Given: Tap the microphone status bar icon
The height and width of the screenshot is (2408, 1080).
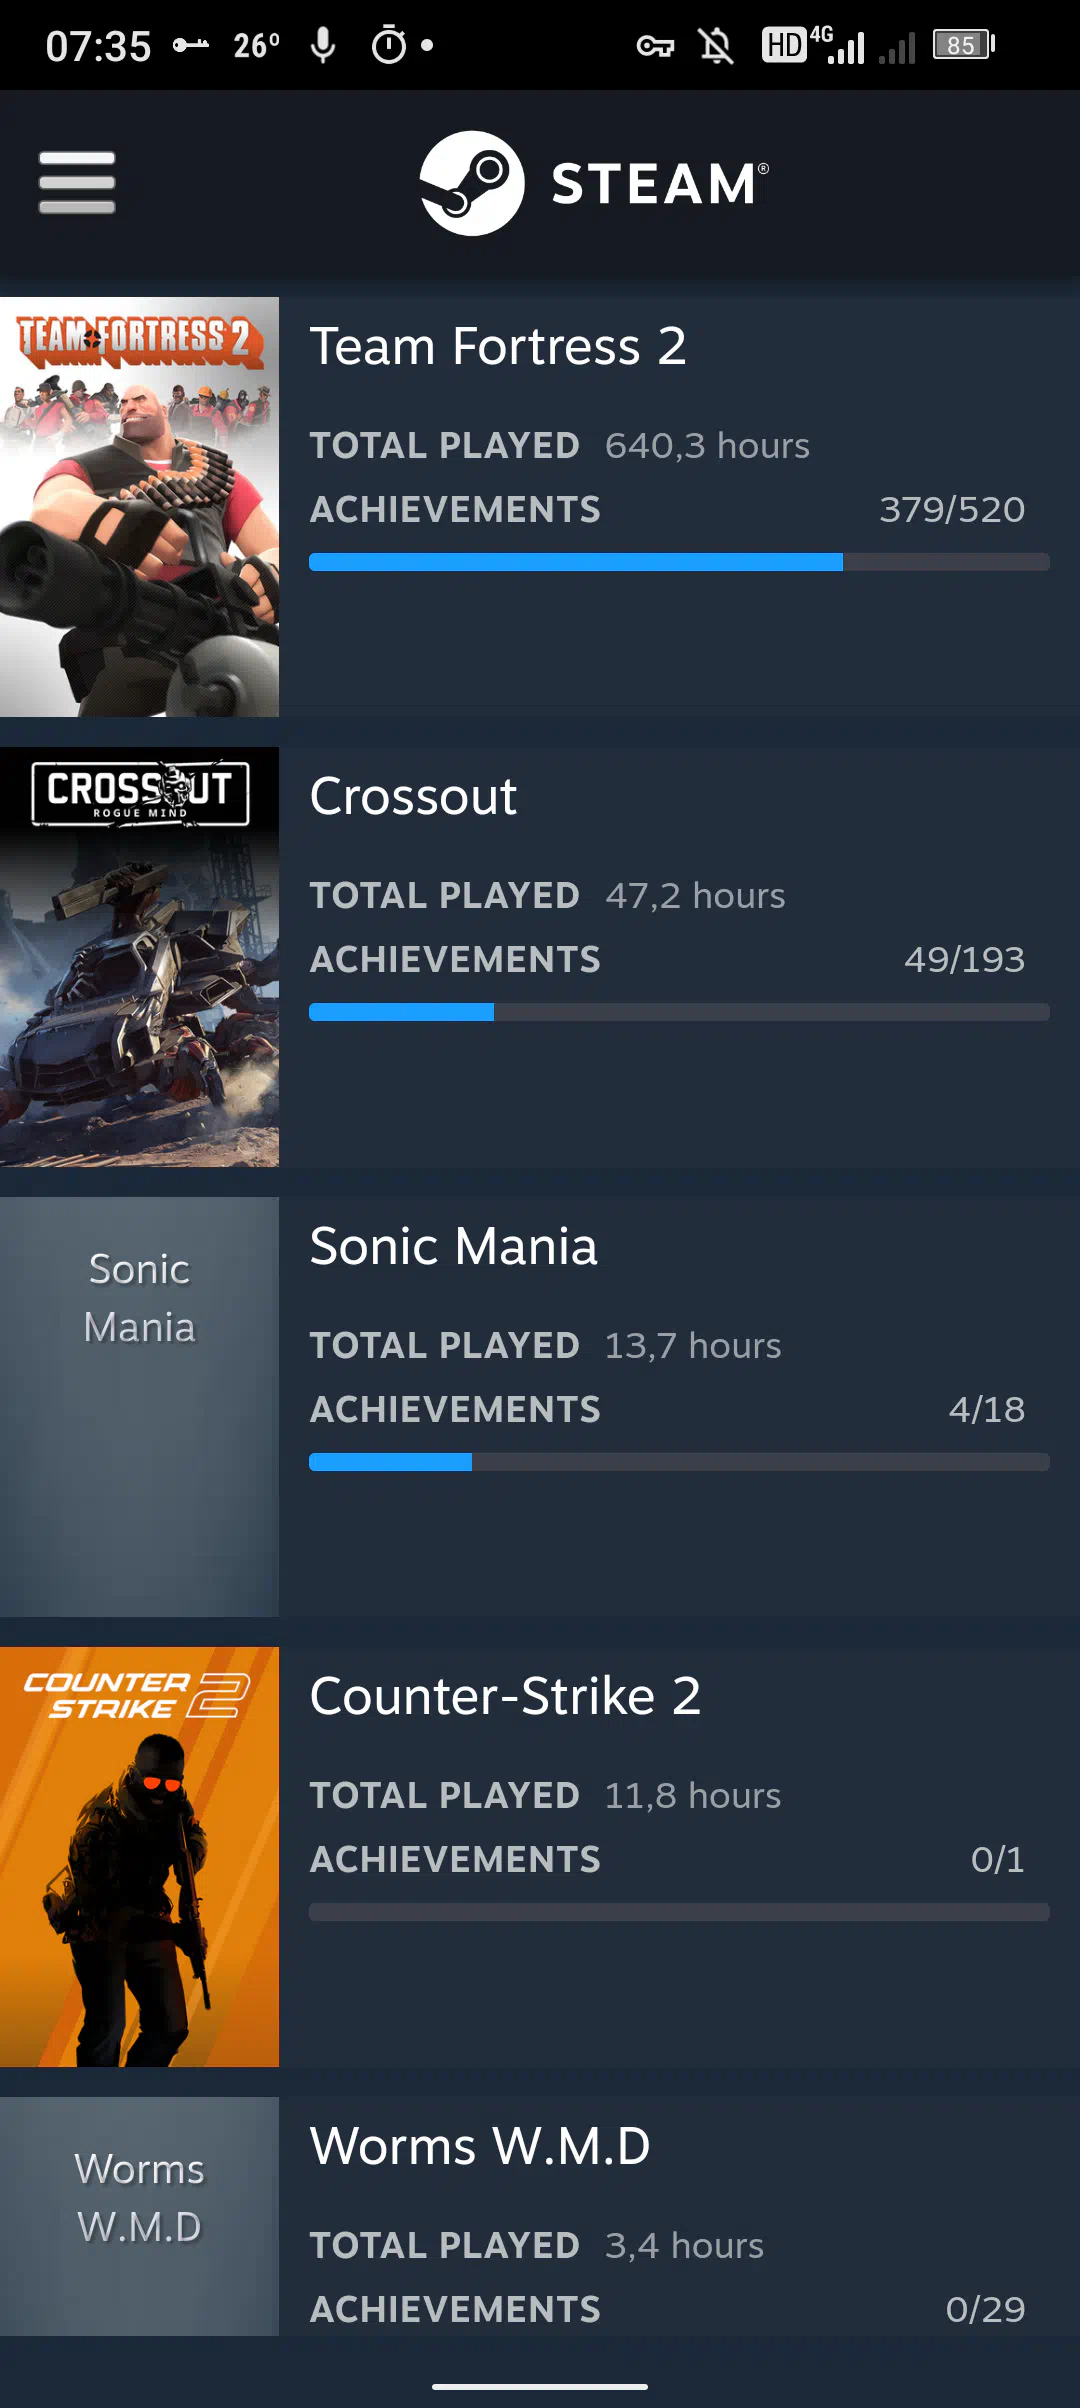Looking at the screenshot, I should click(x=322, y=45).
